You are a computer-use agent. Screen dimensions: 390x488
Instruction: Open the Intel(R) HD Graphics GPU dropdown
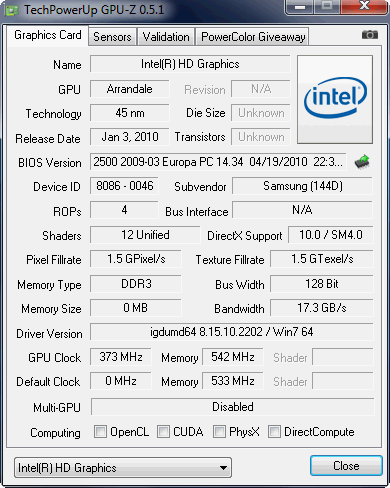(123, 468)
